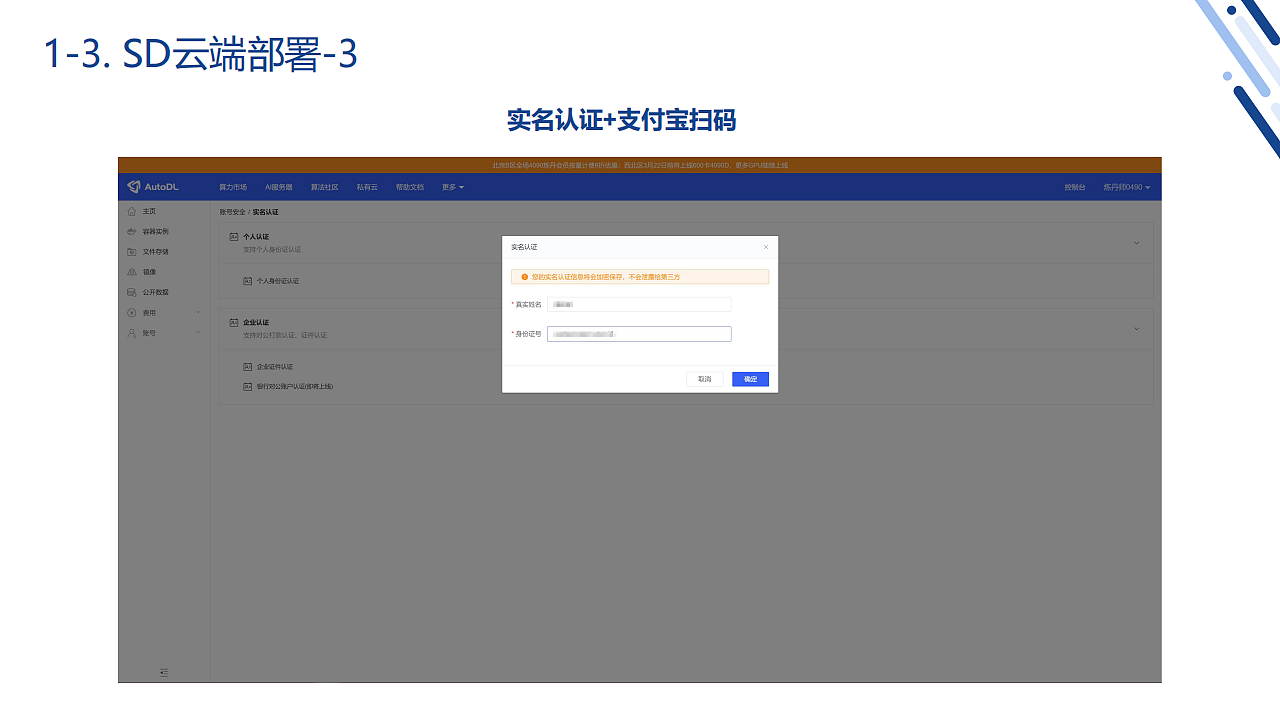Click the 企业认证 heading
The width and height of the screenshot is (1280, 720).
tap(256, 323)
